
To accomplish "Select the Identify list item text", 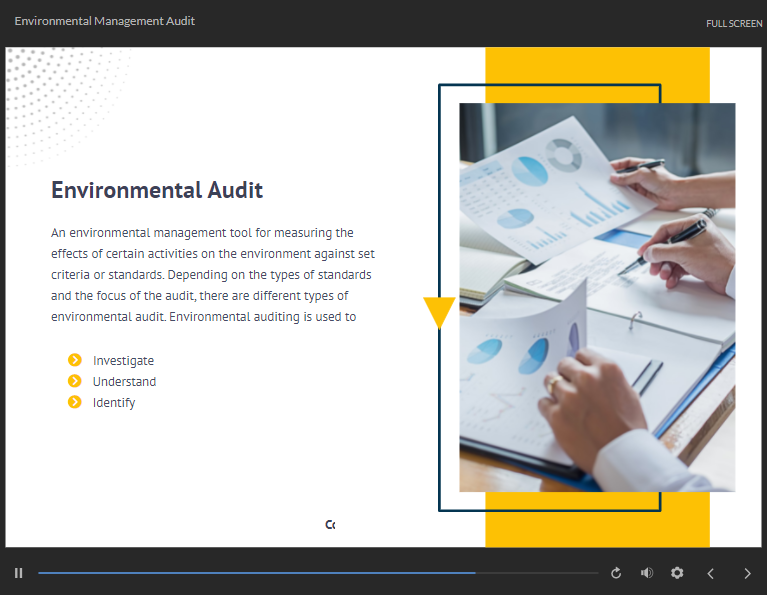I will coord(114,403).
